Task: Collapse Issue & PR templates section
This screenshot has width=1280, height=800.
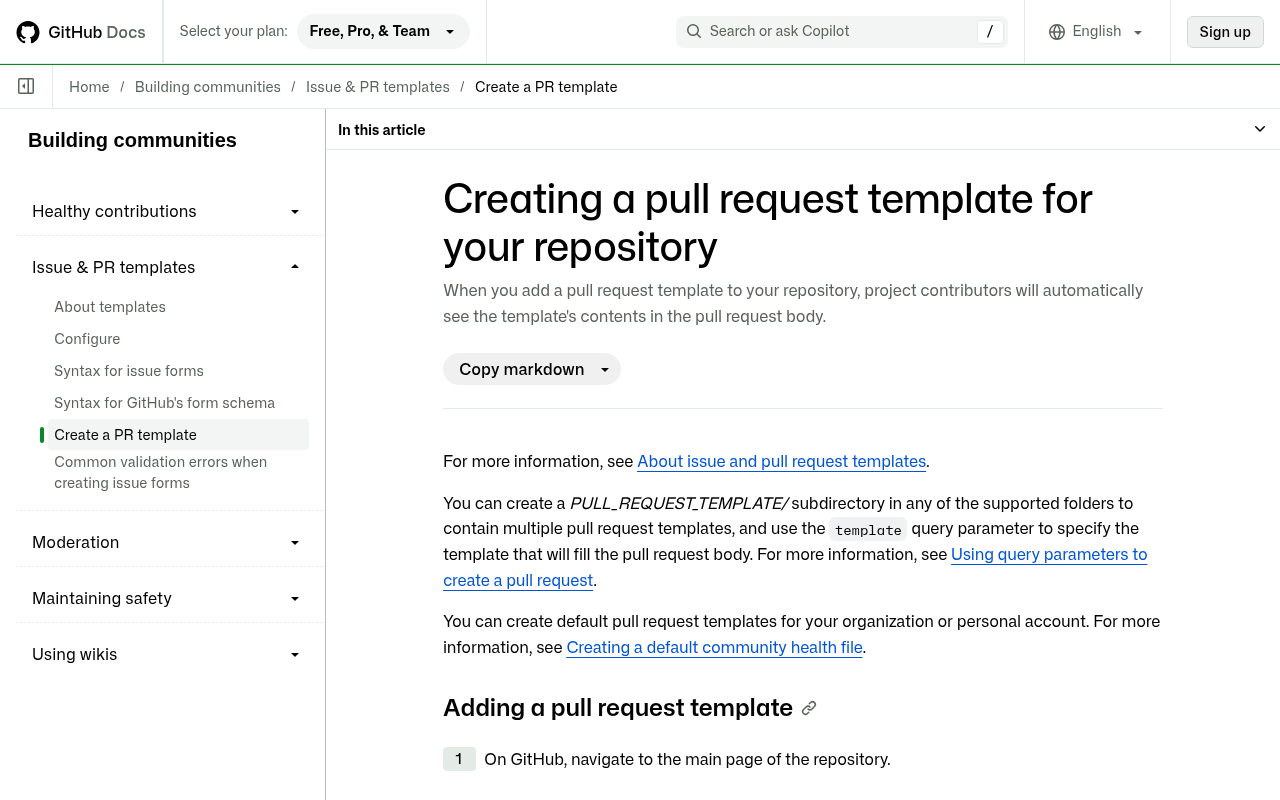Action: (x=167, y=267)
